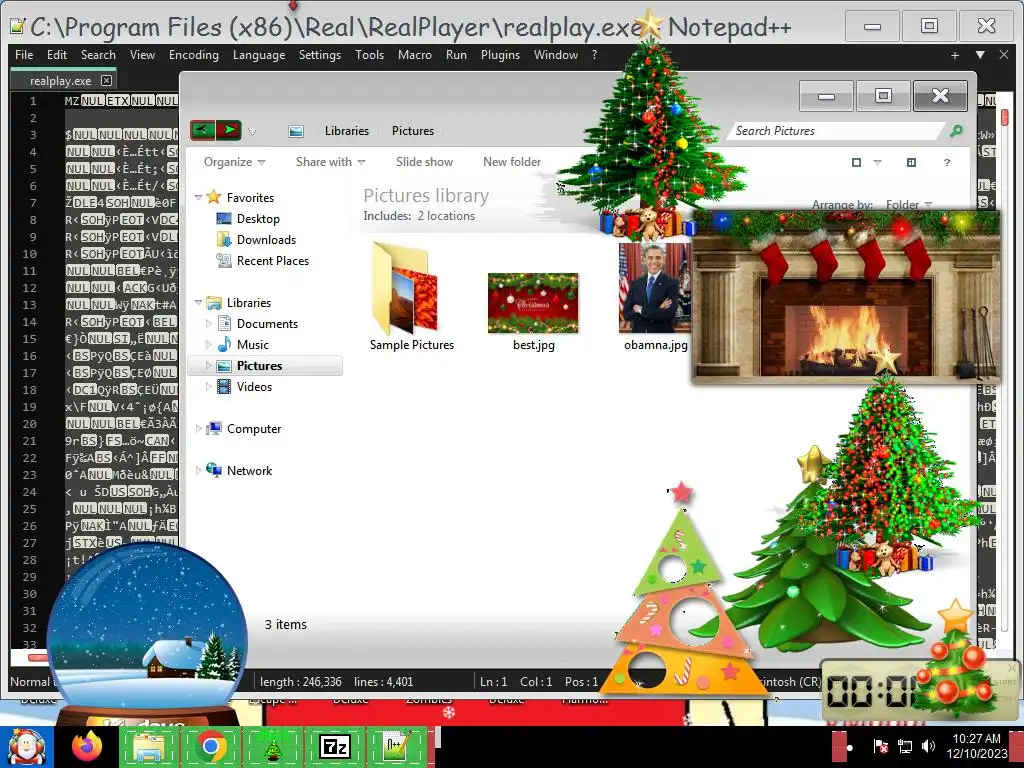Click the green search magnifier icon

click(x=956, y=131)
